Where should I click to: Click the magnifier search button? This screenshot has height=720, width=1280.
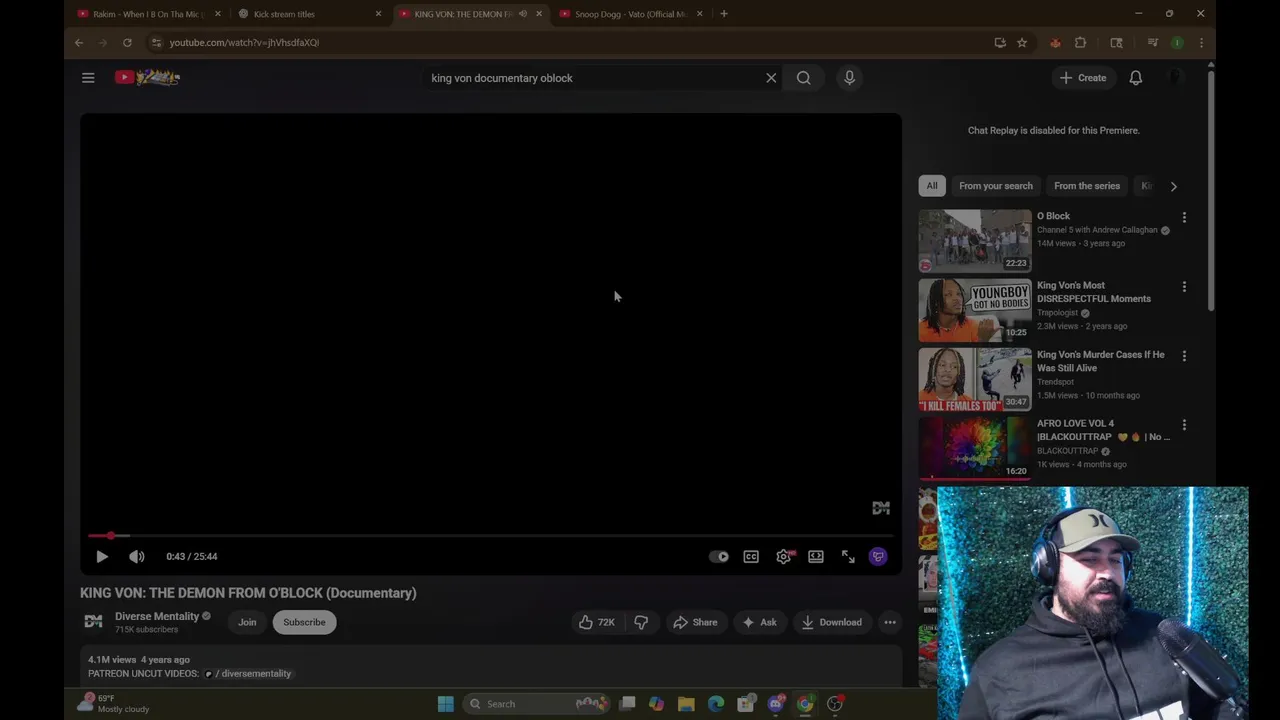tap(803, 78)
